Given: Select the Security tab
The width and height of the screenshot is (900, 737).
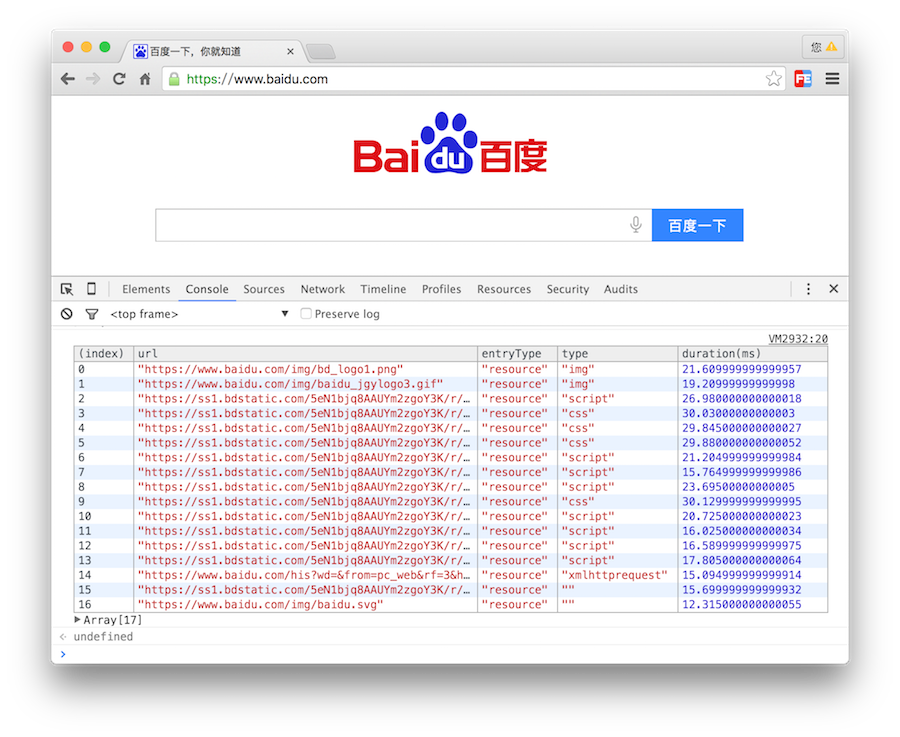Looking at the screenshot, I should (x=568, y=289).
